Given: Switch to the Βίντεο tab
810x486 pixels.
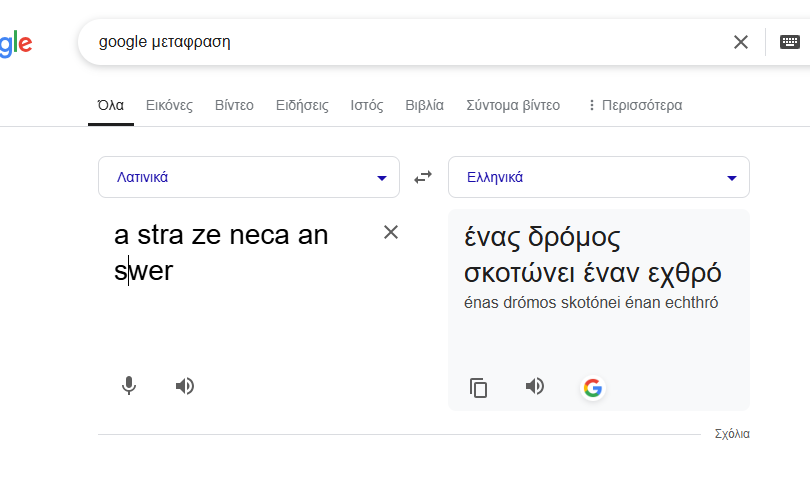Looking at the screenshot, I should coord(234,105).
